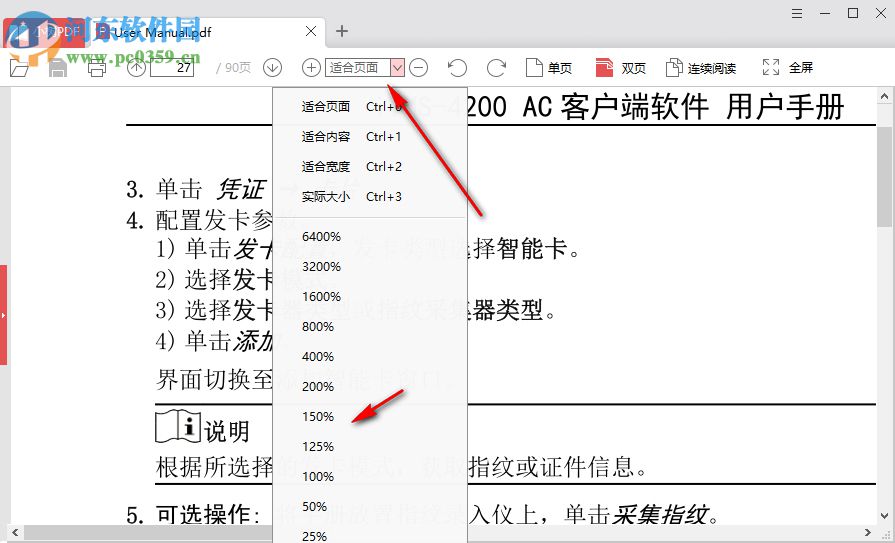Rotate the page clockwise
Viewport: 895px width, 543px height.
pos(496,68)
